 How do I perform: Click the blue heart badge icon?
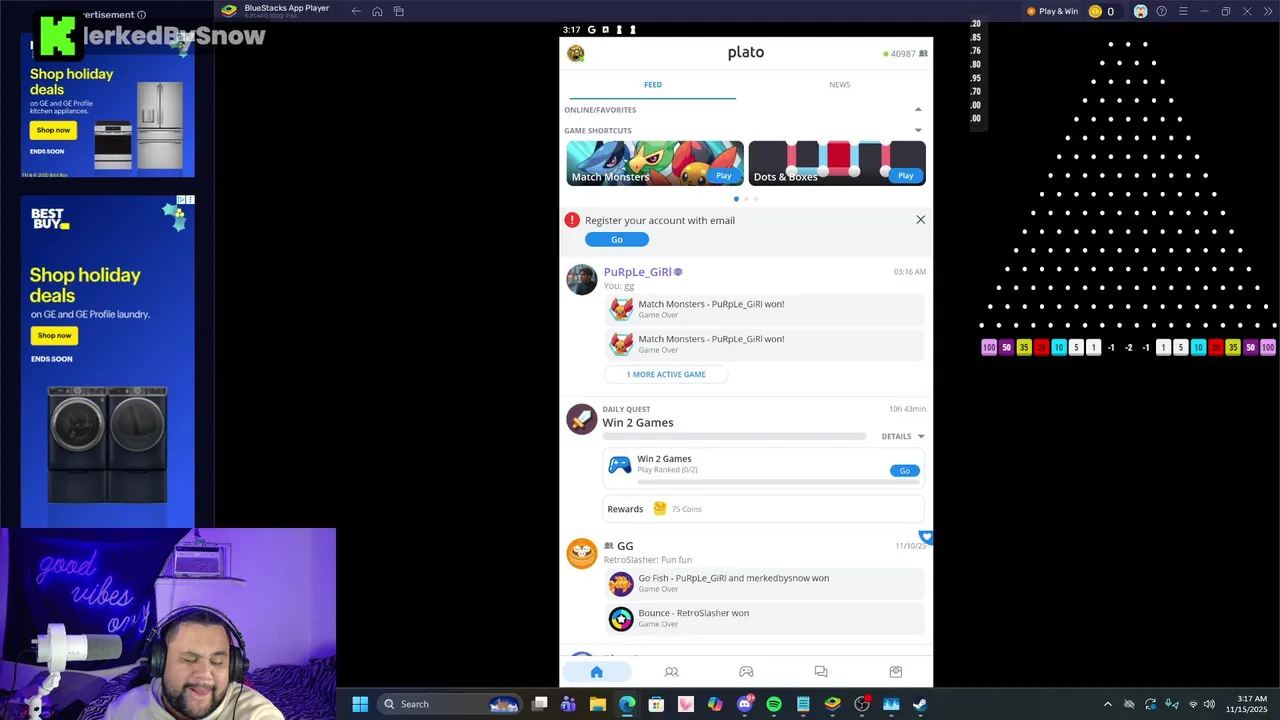coord(926,537)
